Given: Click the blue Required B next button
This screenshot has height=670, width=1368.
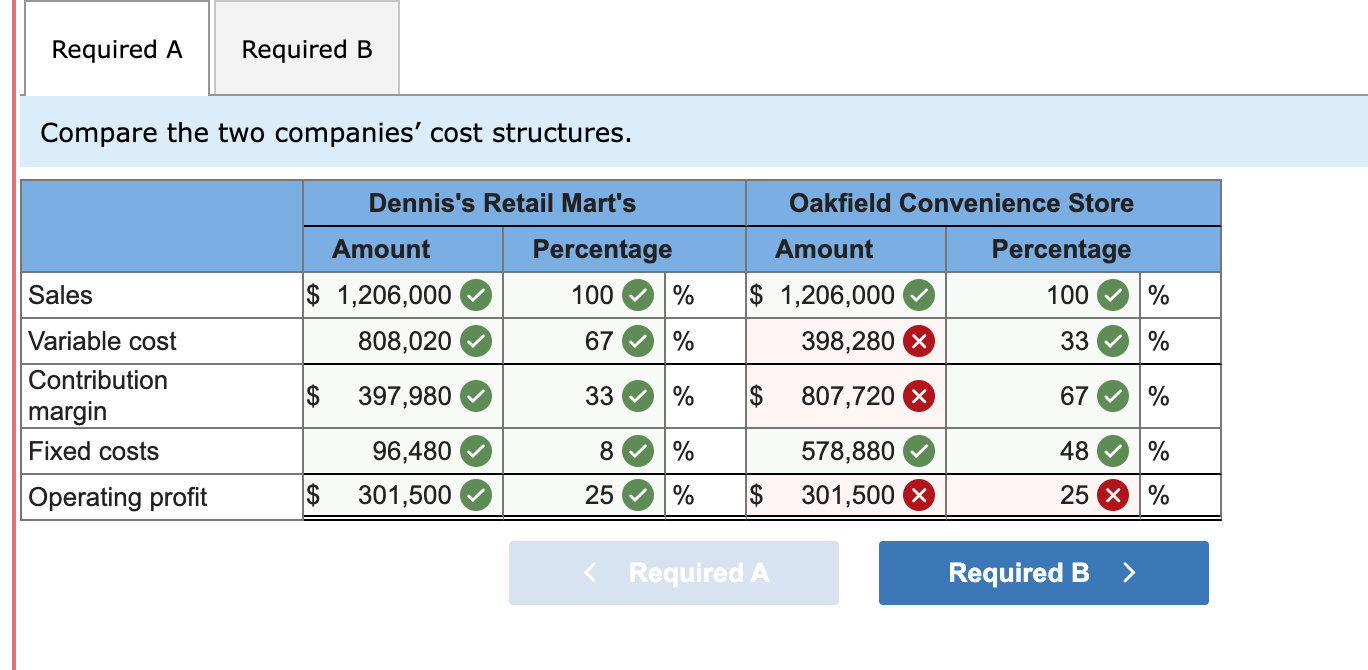Looking at the screenshot, I should tap(1043, 573).
